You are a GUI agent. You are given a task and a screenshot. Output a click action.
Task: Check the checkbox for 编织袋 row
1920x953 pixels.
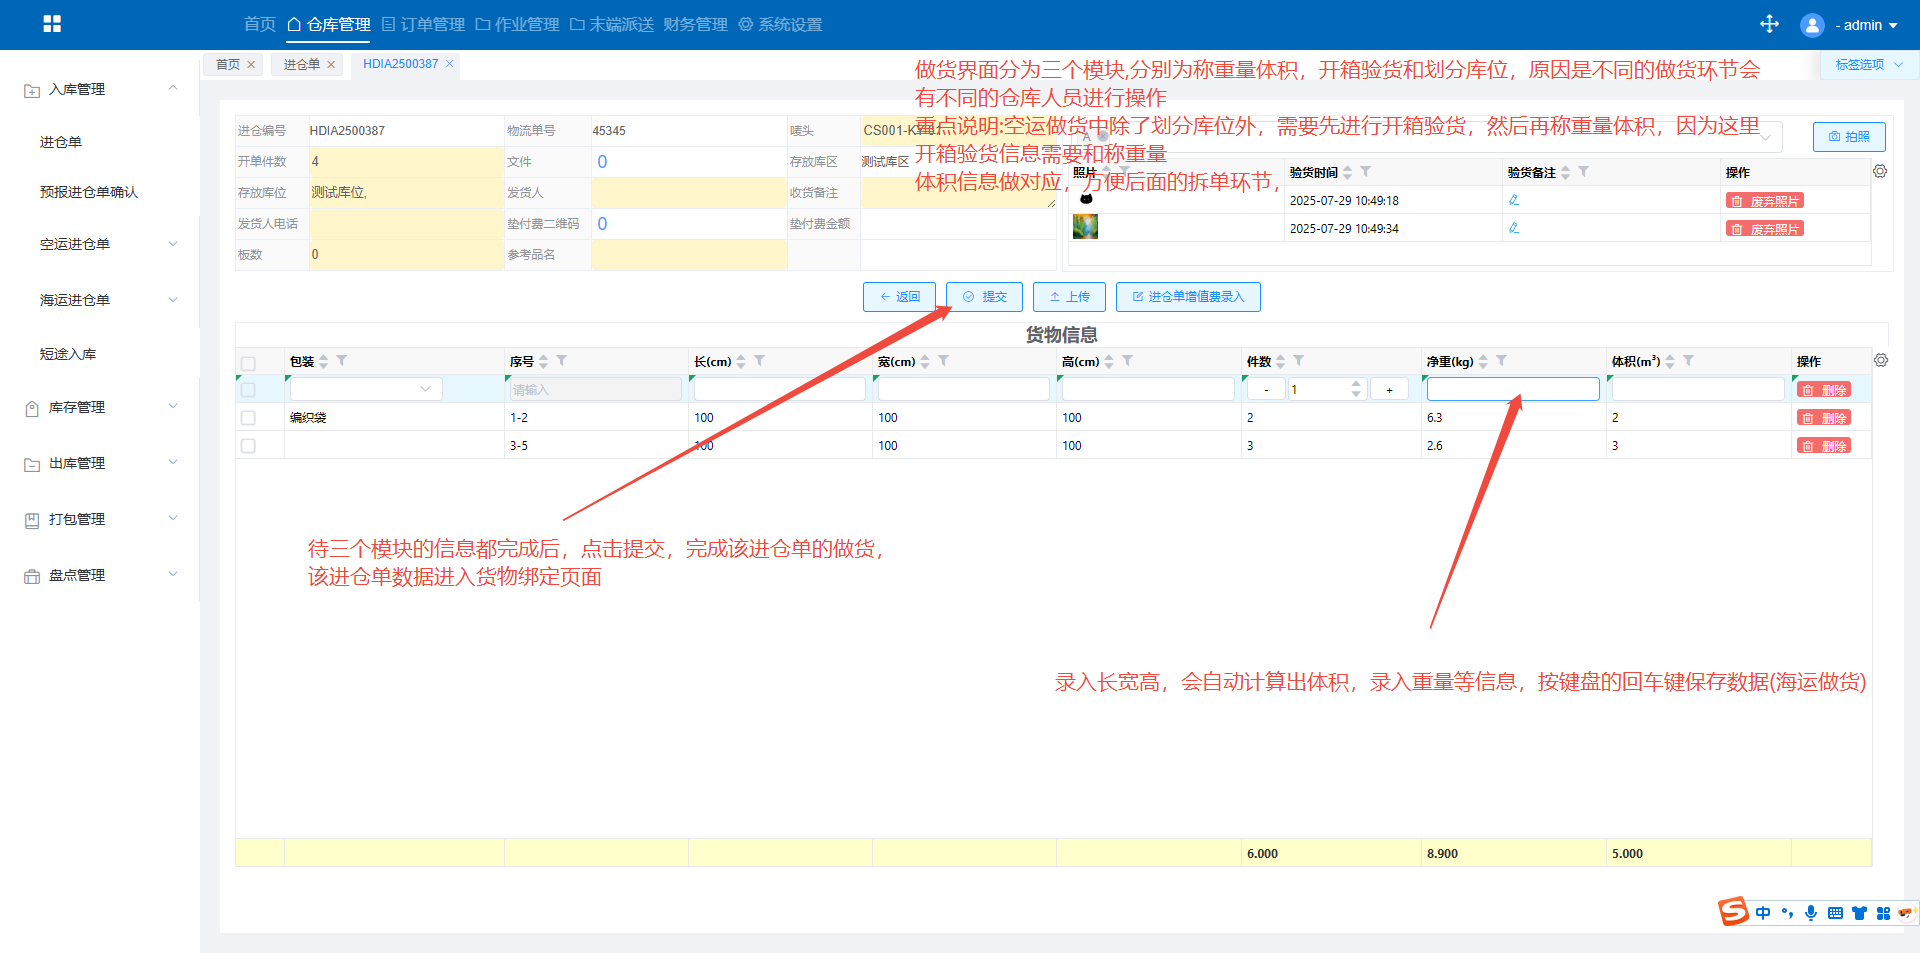pos(248,418)
